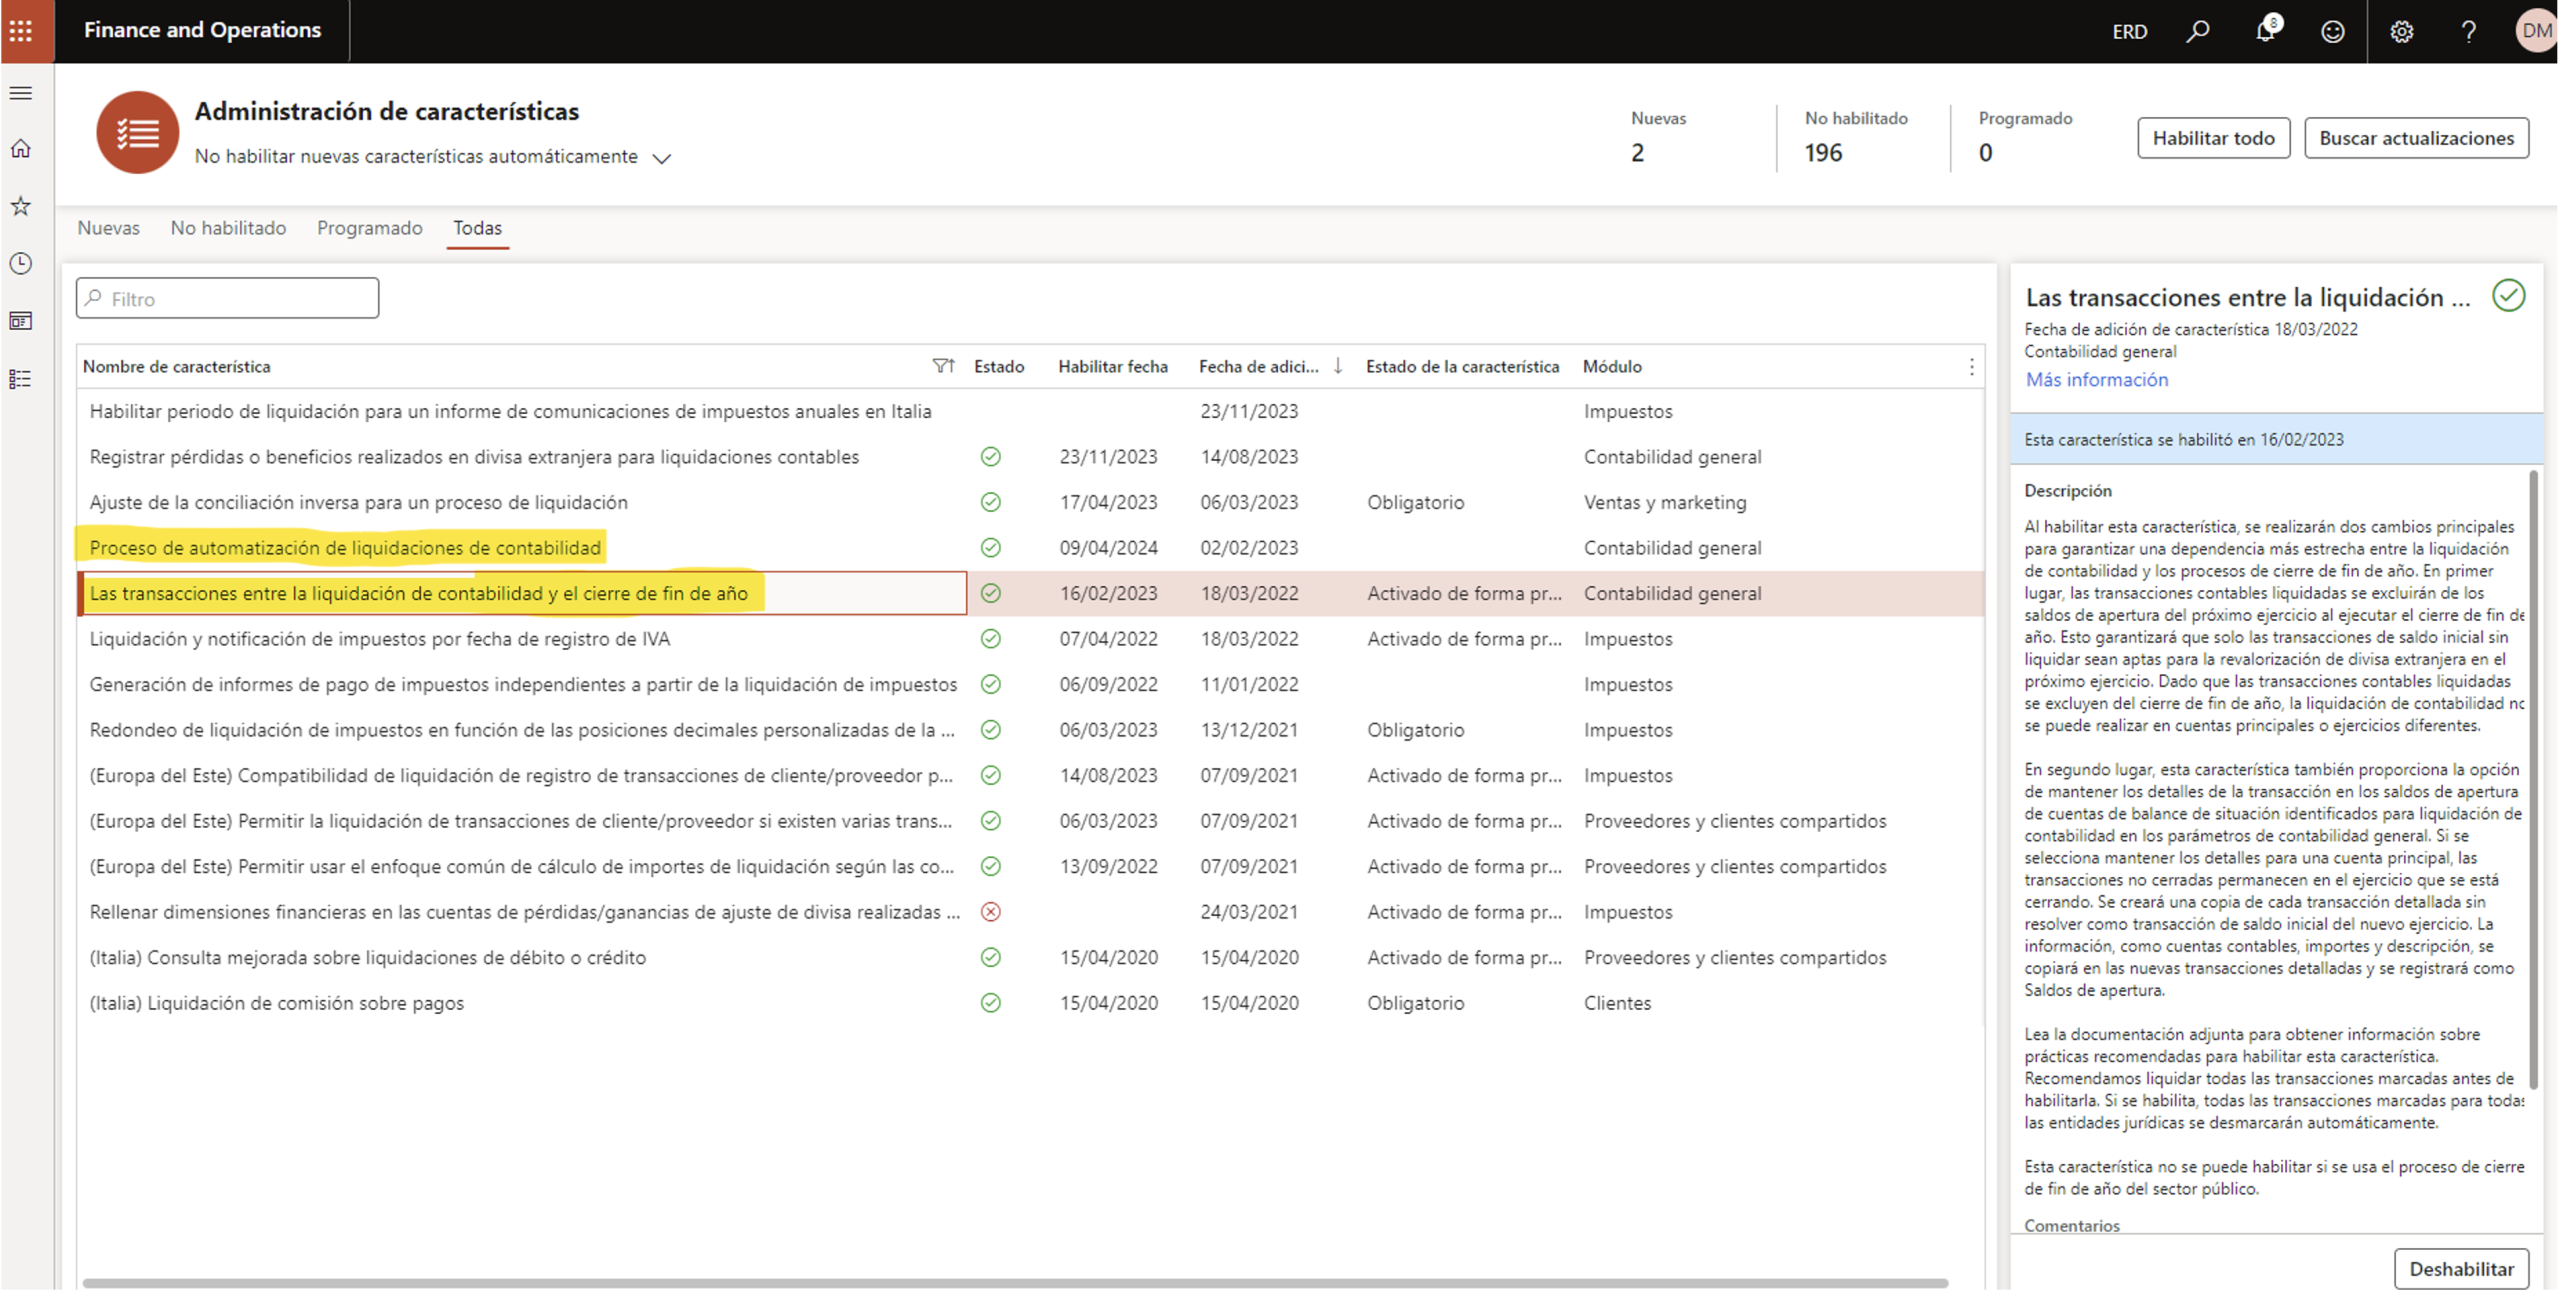2560x1293 pixels.
Task: Switch to No habilitado tab
Action: (228, 228)
